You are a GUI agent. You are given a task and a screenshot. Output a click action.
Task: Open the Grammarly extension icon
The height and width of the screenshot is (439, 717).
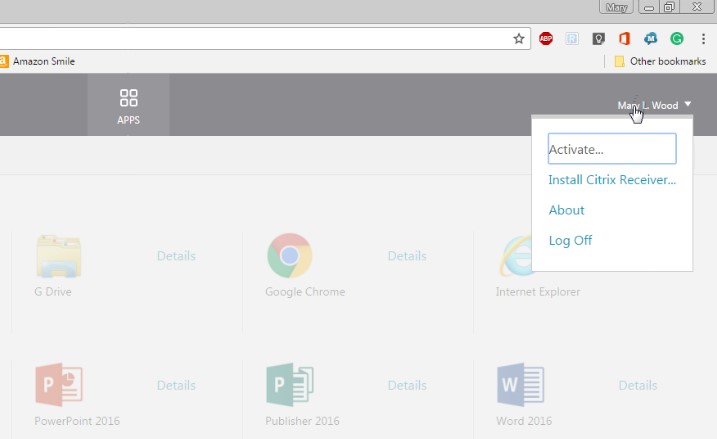[x=677, y=39]
